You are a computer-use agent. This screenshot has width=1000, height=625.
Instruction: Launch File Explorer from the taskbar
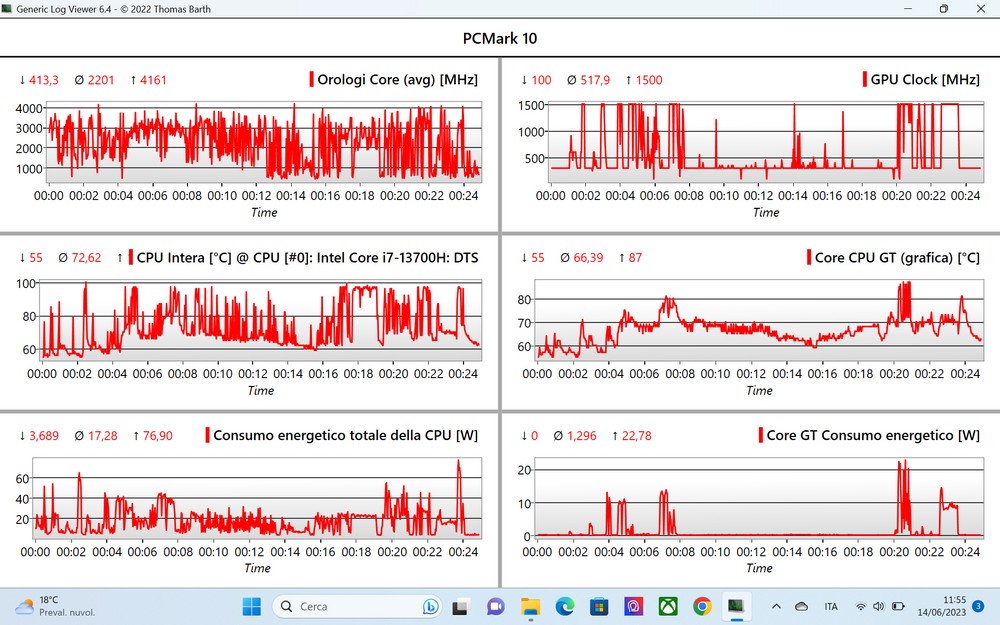[530, 606]
